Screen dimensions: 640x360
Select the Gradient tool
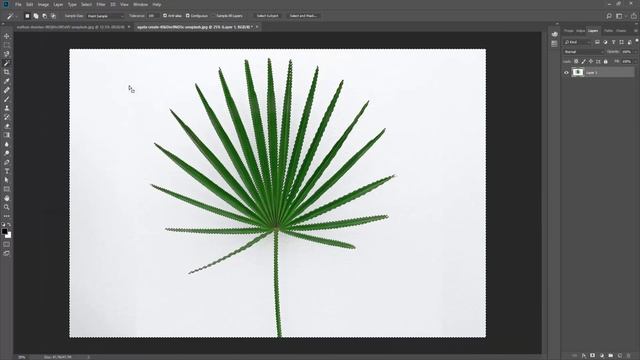click(7, 135)
